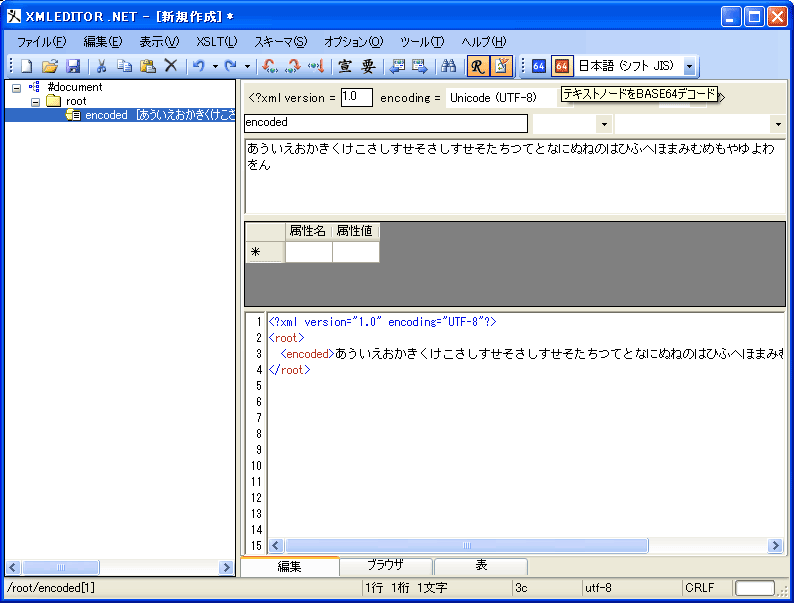Click the <root> opening tag on source line 2

click(287, 338)
